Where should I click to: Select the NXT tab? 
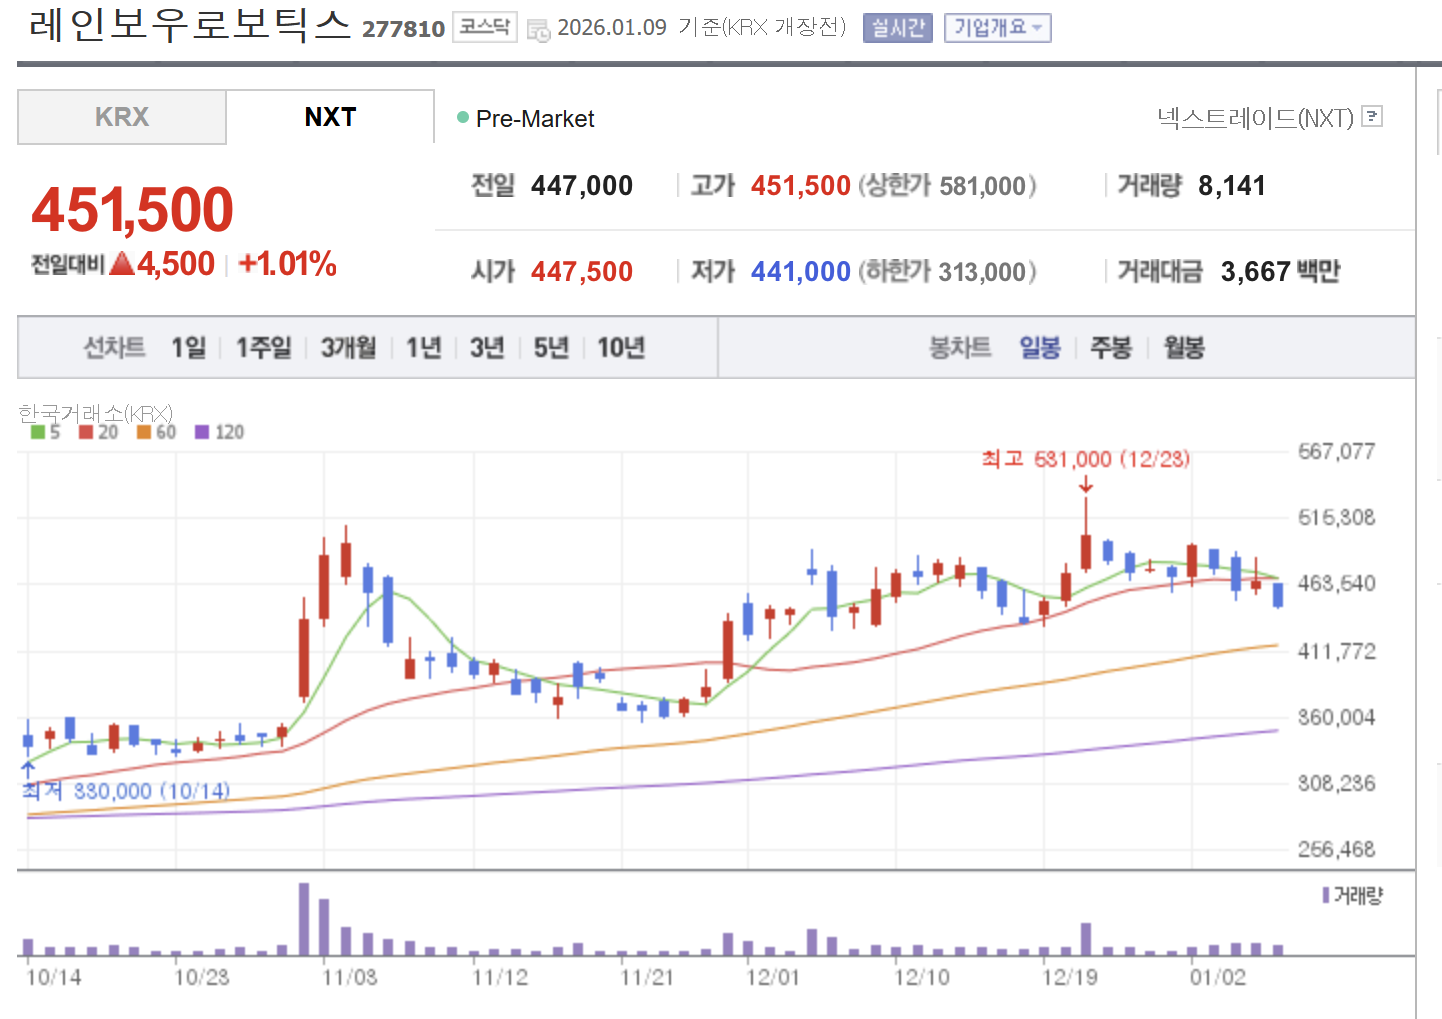pos(330,117)
